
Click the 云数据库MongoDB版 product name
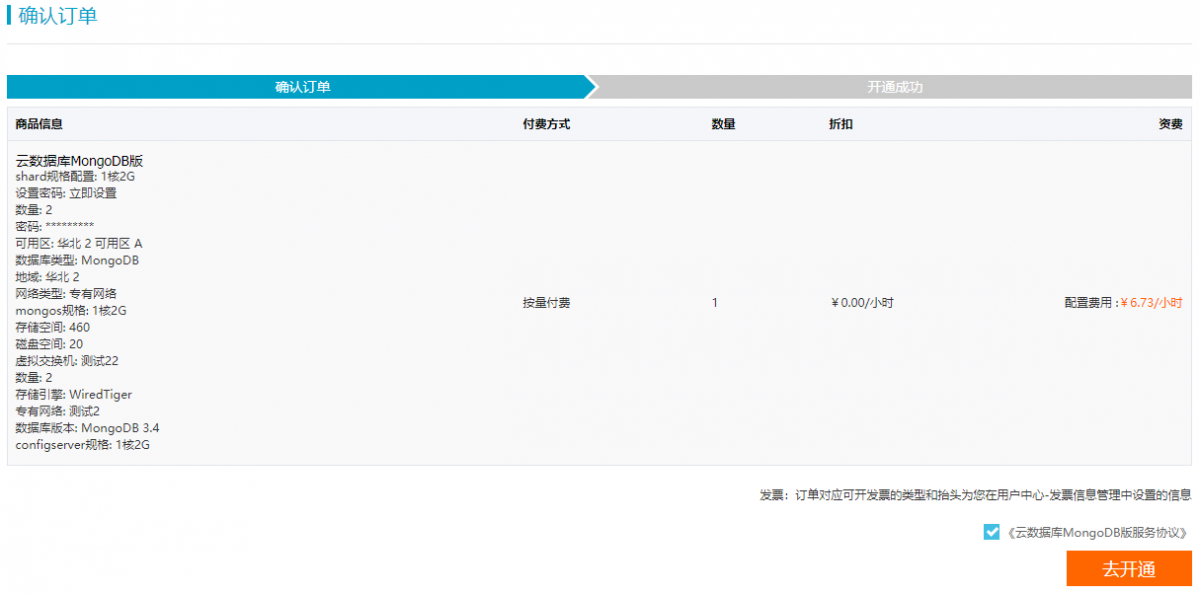click(80, 160)
